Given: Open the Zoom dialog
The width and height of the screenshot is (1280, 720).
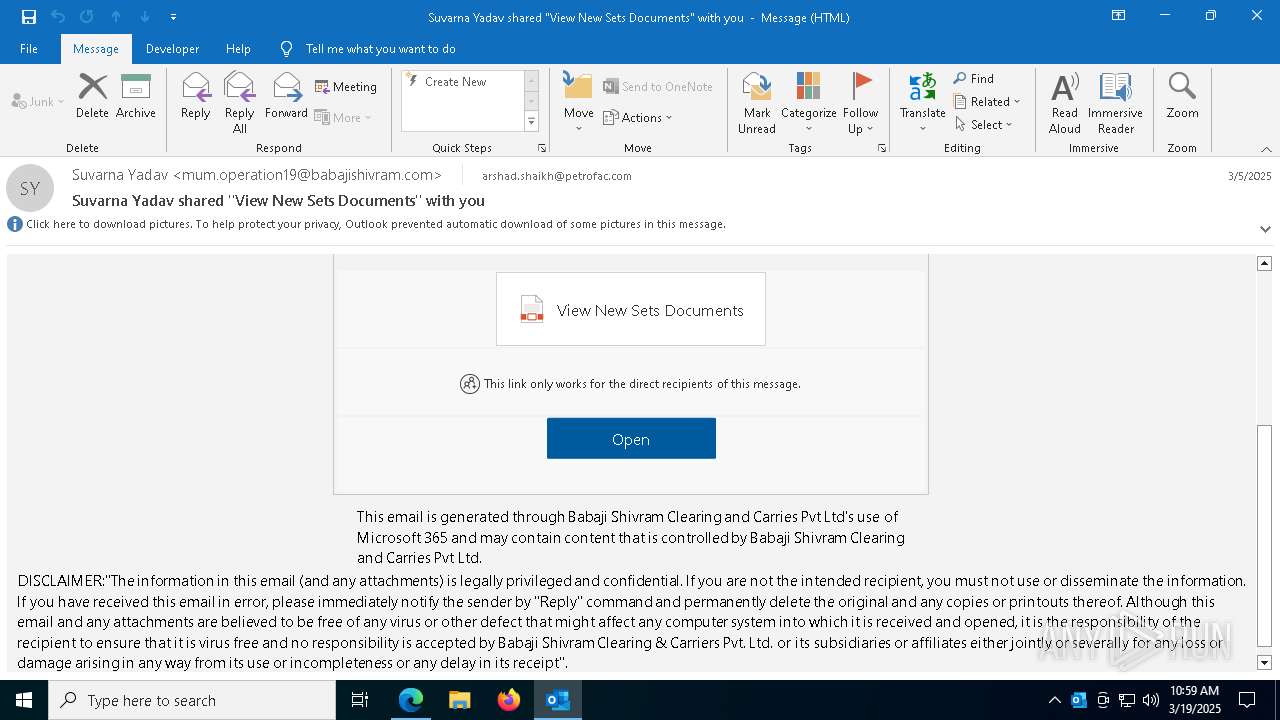Looking at the screenshot, I should (x=1182, y=97).
